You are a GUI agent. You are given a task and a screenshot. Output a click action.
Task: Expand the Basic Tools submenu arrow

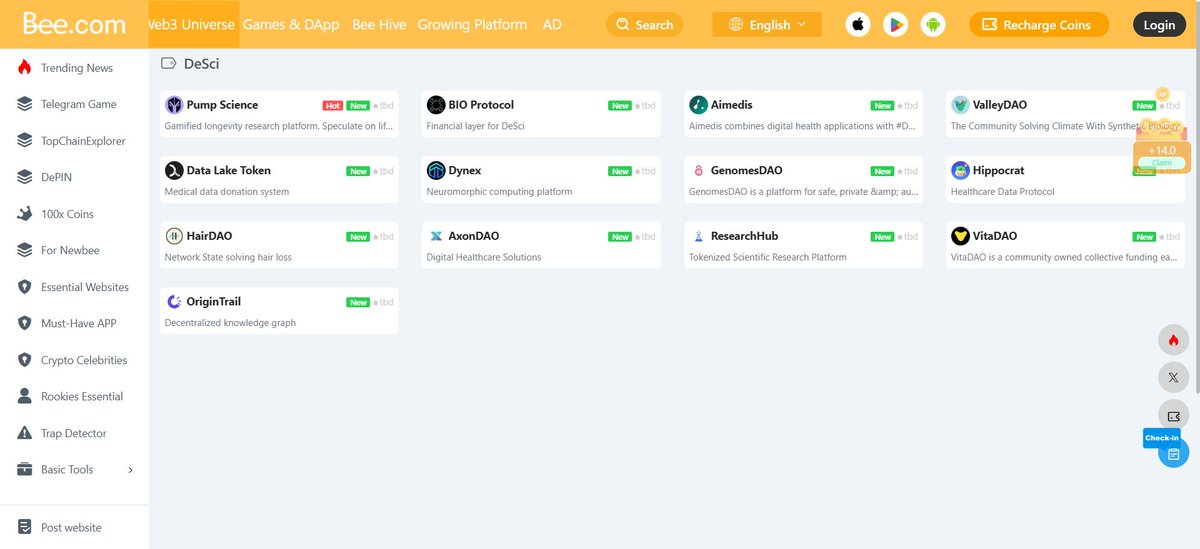pos(130,470)
